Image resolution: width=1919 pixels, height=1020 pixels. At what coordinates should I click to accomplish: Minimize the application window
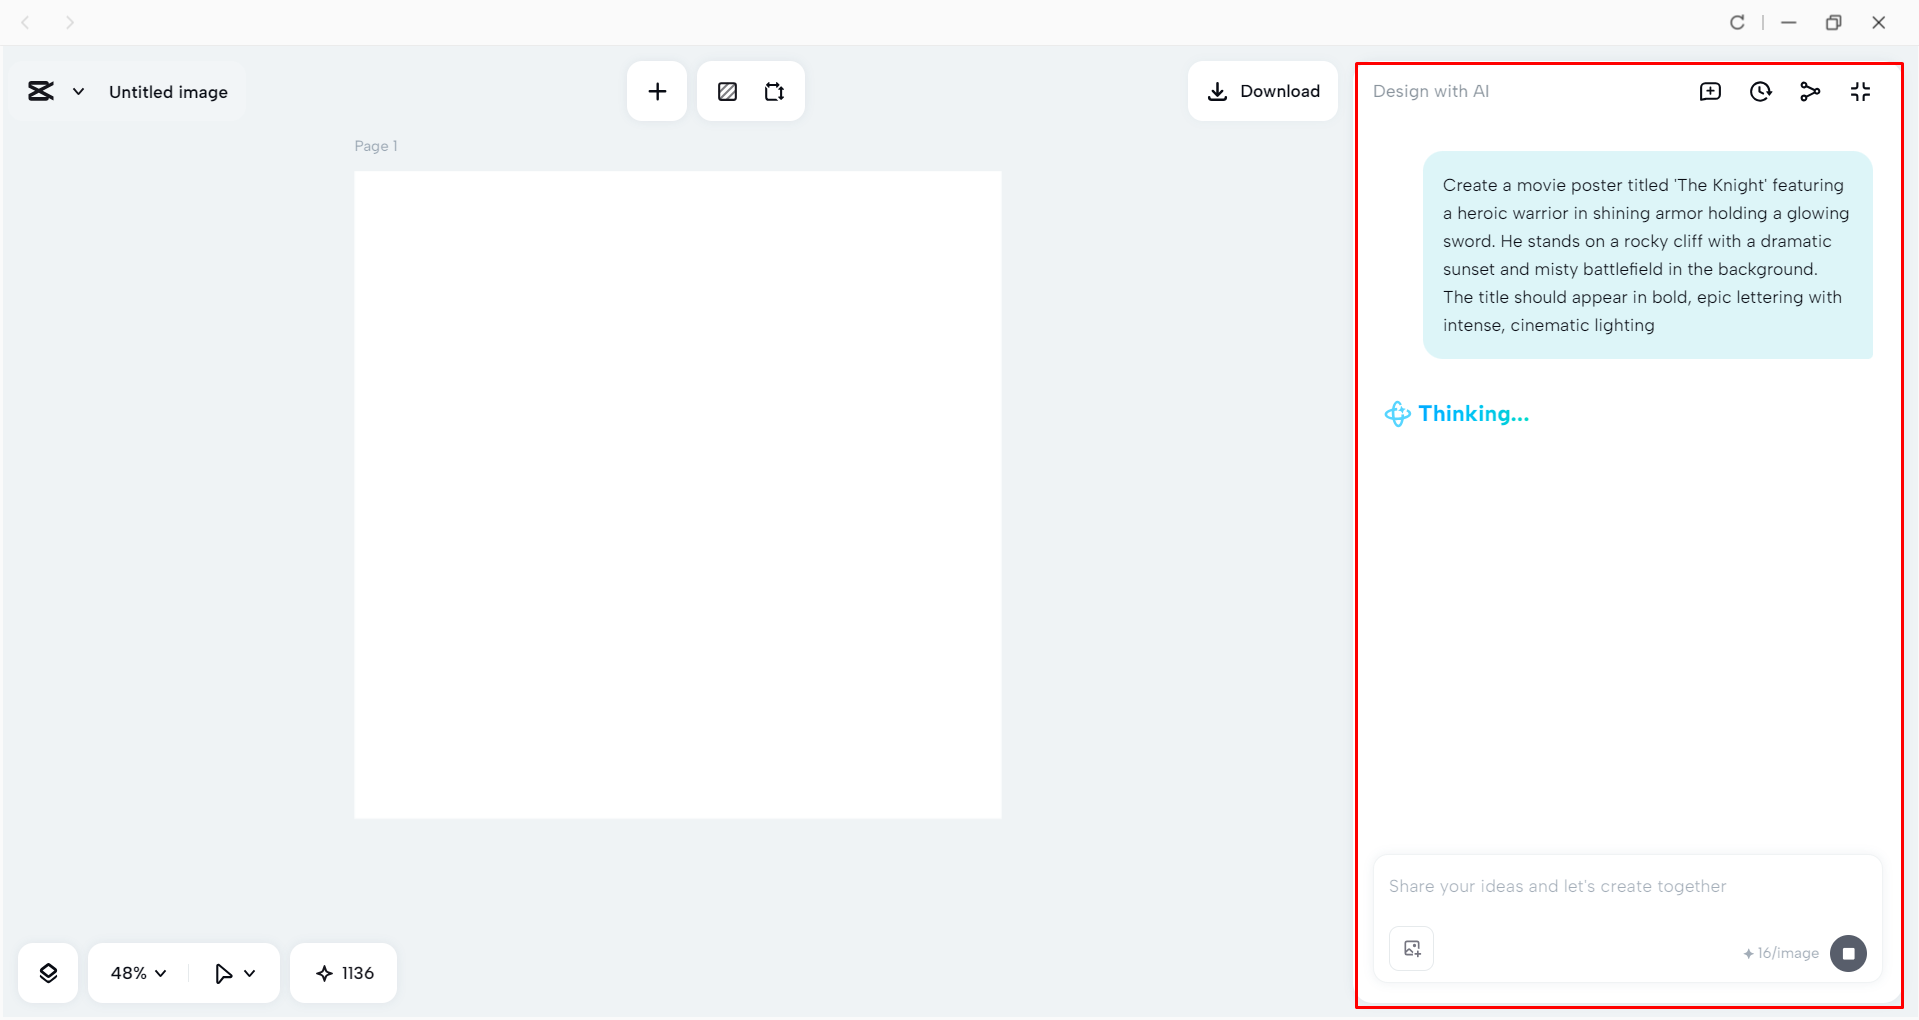[1789, 22]
